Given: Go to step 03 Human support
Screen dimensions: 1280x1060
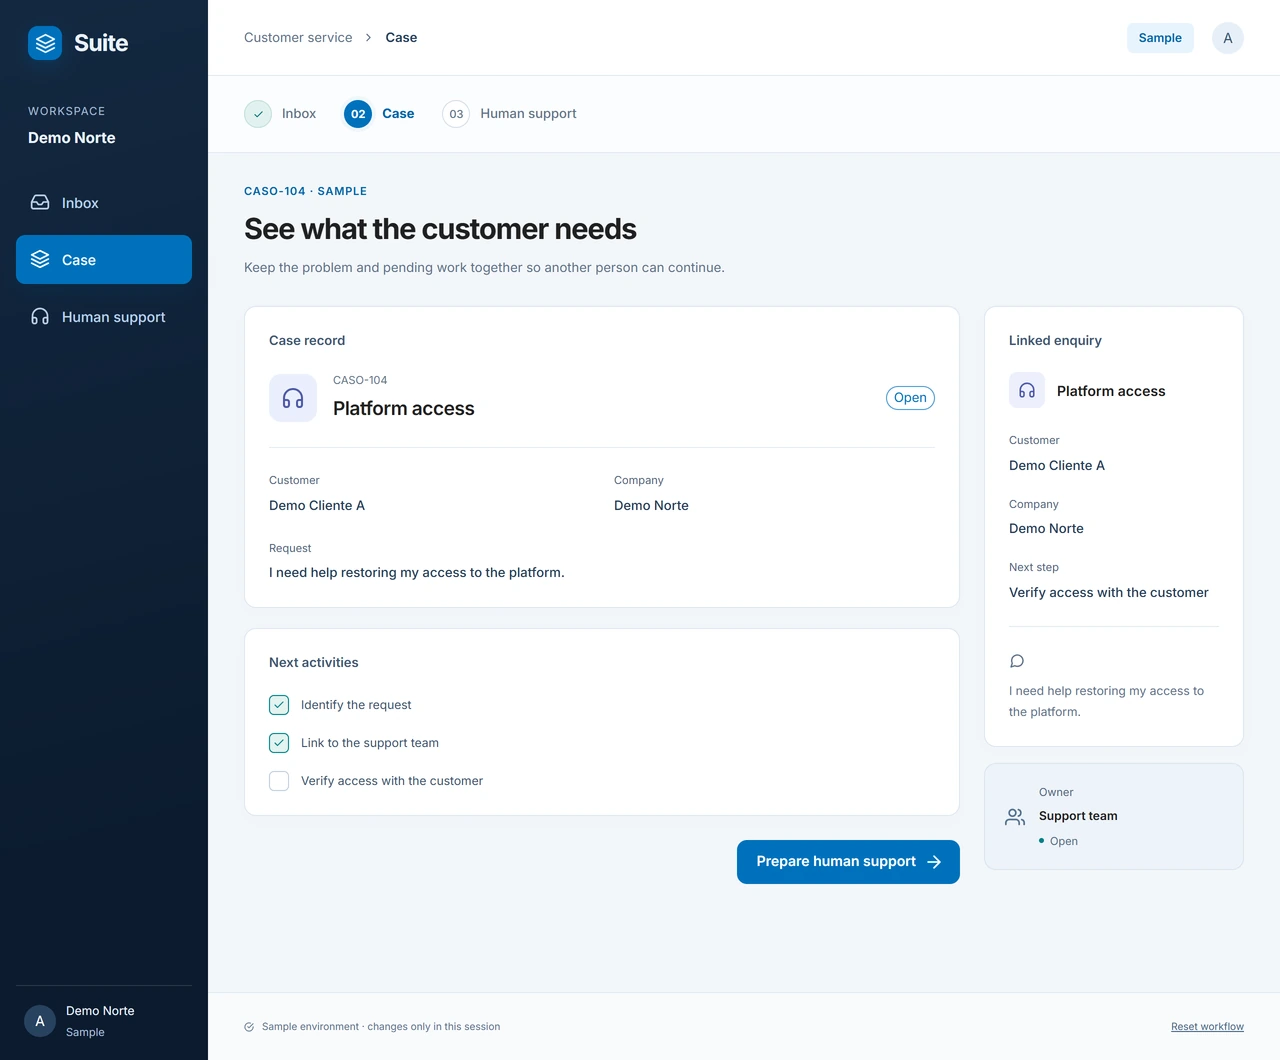Looking at the screenshot, I should [509, 114].
